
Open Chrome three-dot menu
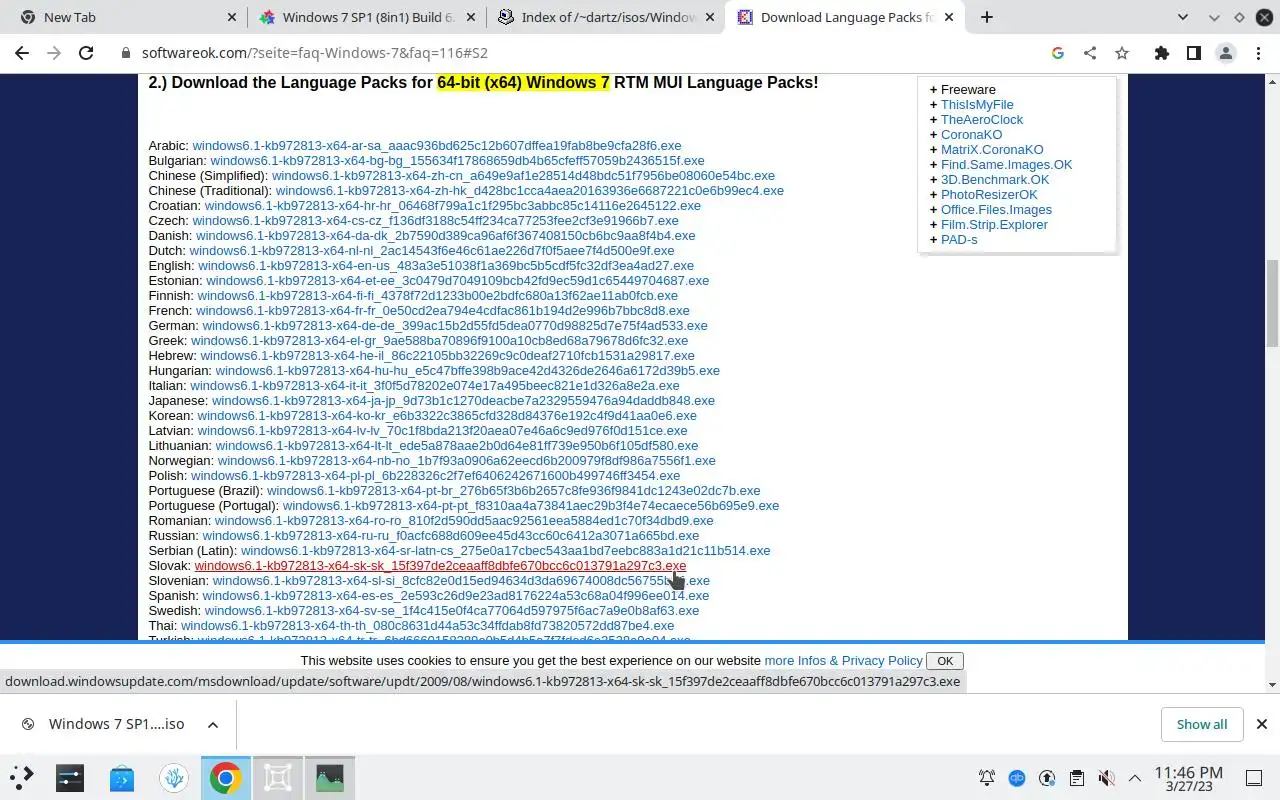(1257, 53)
